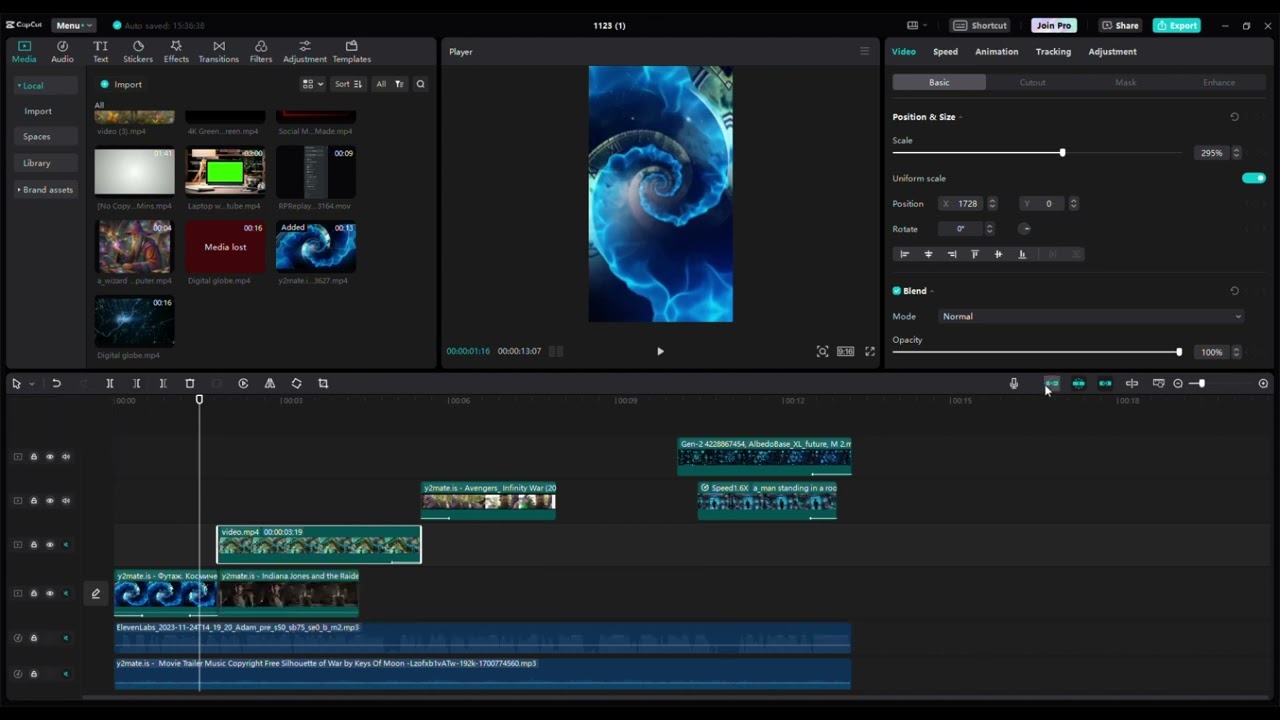
Task: Toggle the main track magnet icon
Action: pos(1052,383)
